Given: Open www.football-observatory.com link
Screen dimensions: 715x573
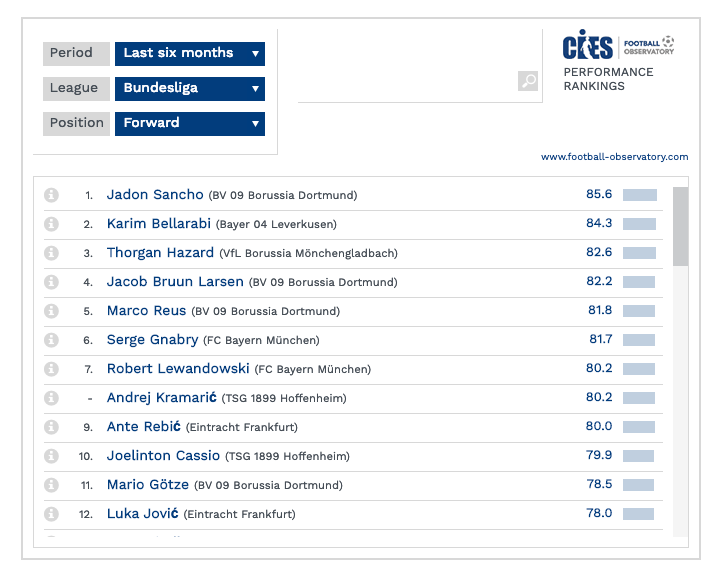Looking at the screenshot, I should [x=614, y=157].
